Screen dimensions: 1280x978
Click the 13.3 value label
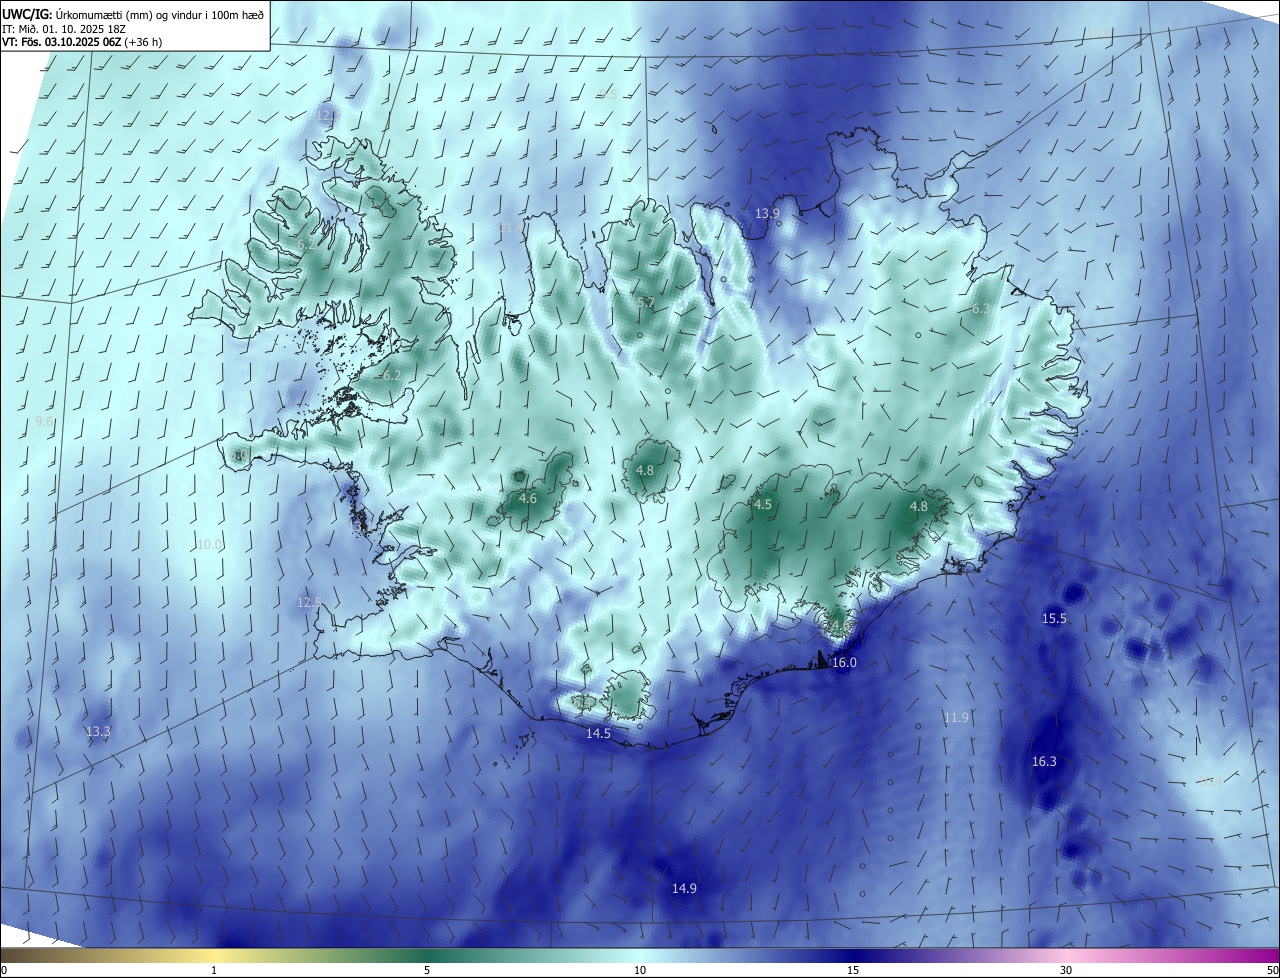(x=98, y=731)
